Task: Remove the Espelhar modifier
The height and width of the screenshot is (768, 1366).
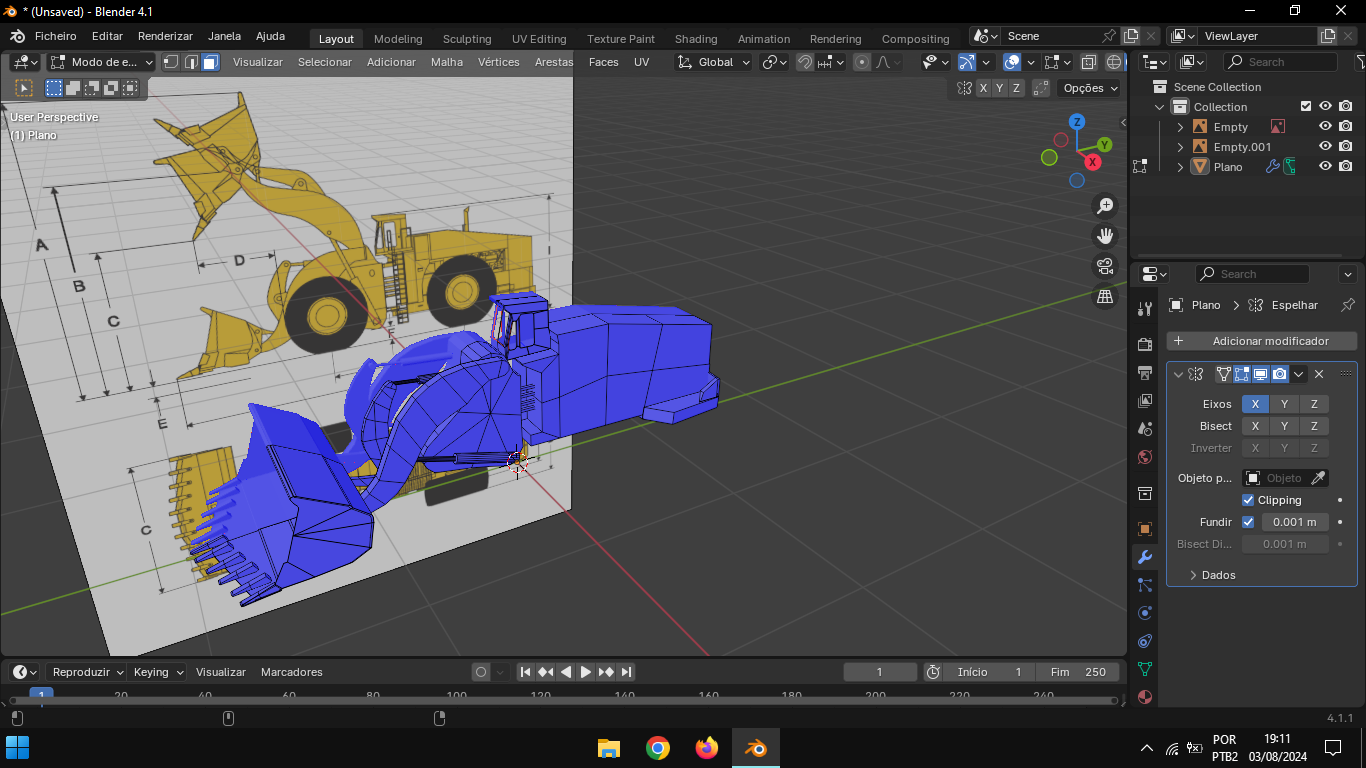Action: pos(1319,374)
